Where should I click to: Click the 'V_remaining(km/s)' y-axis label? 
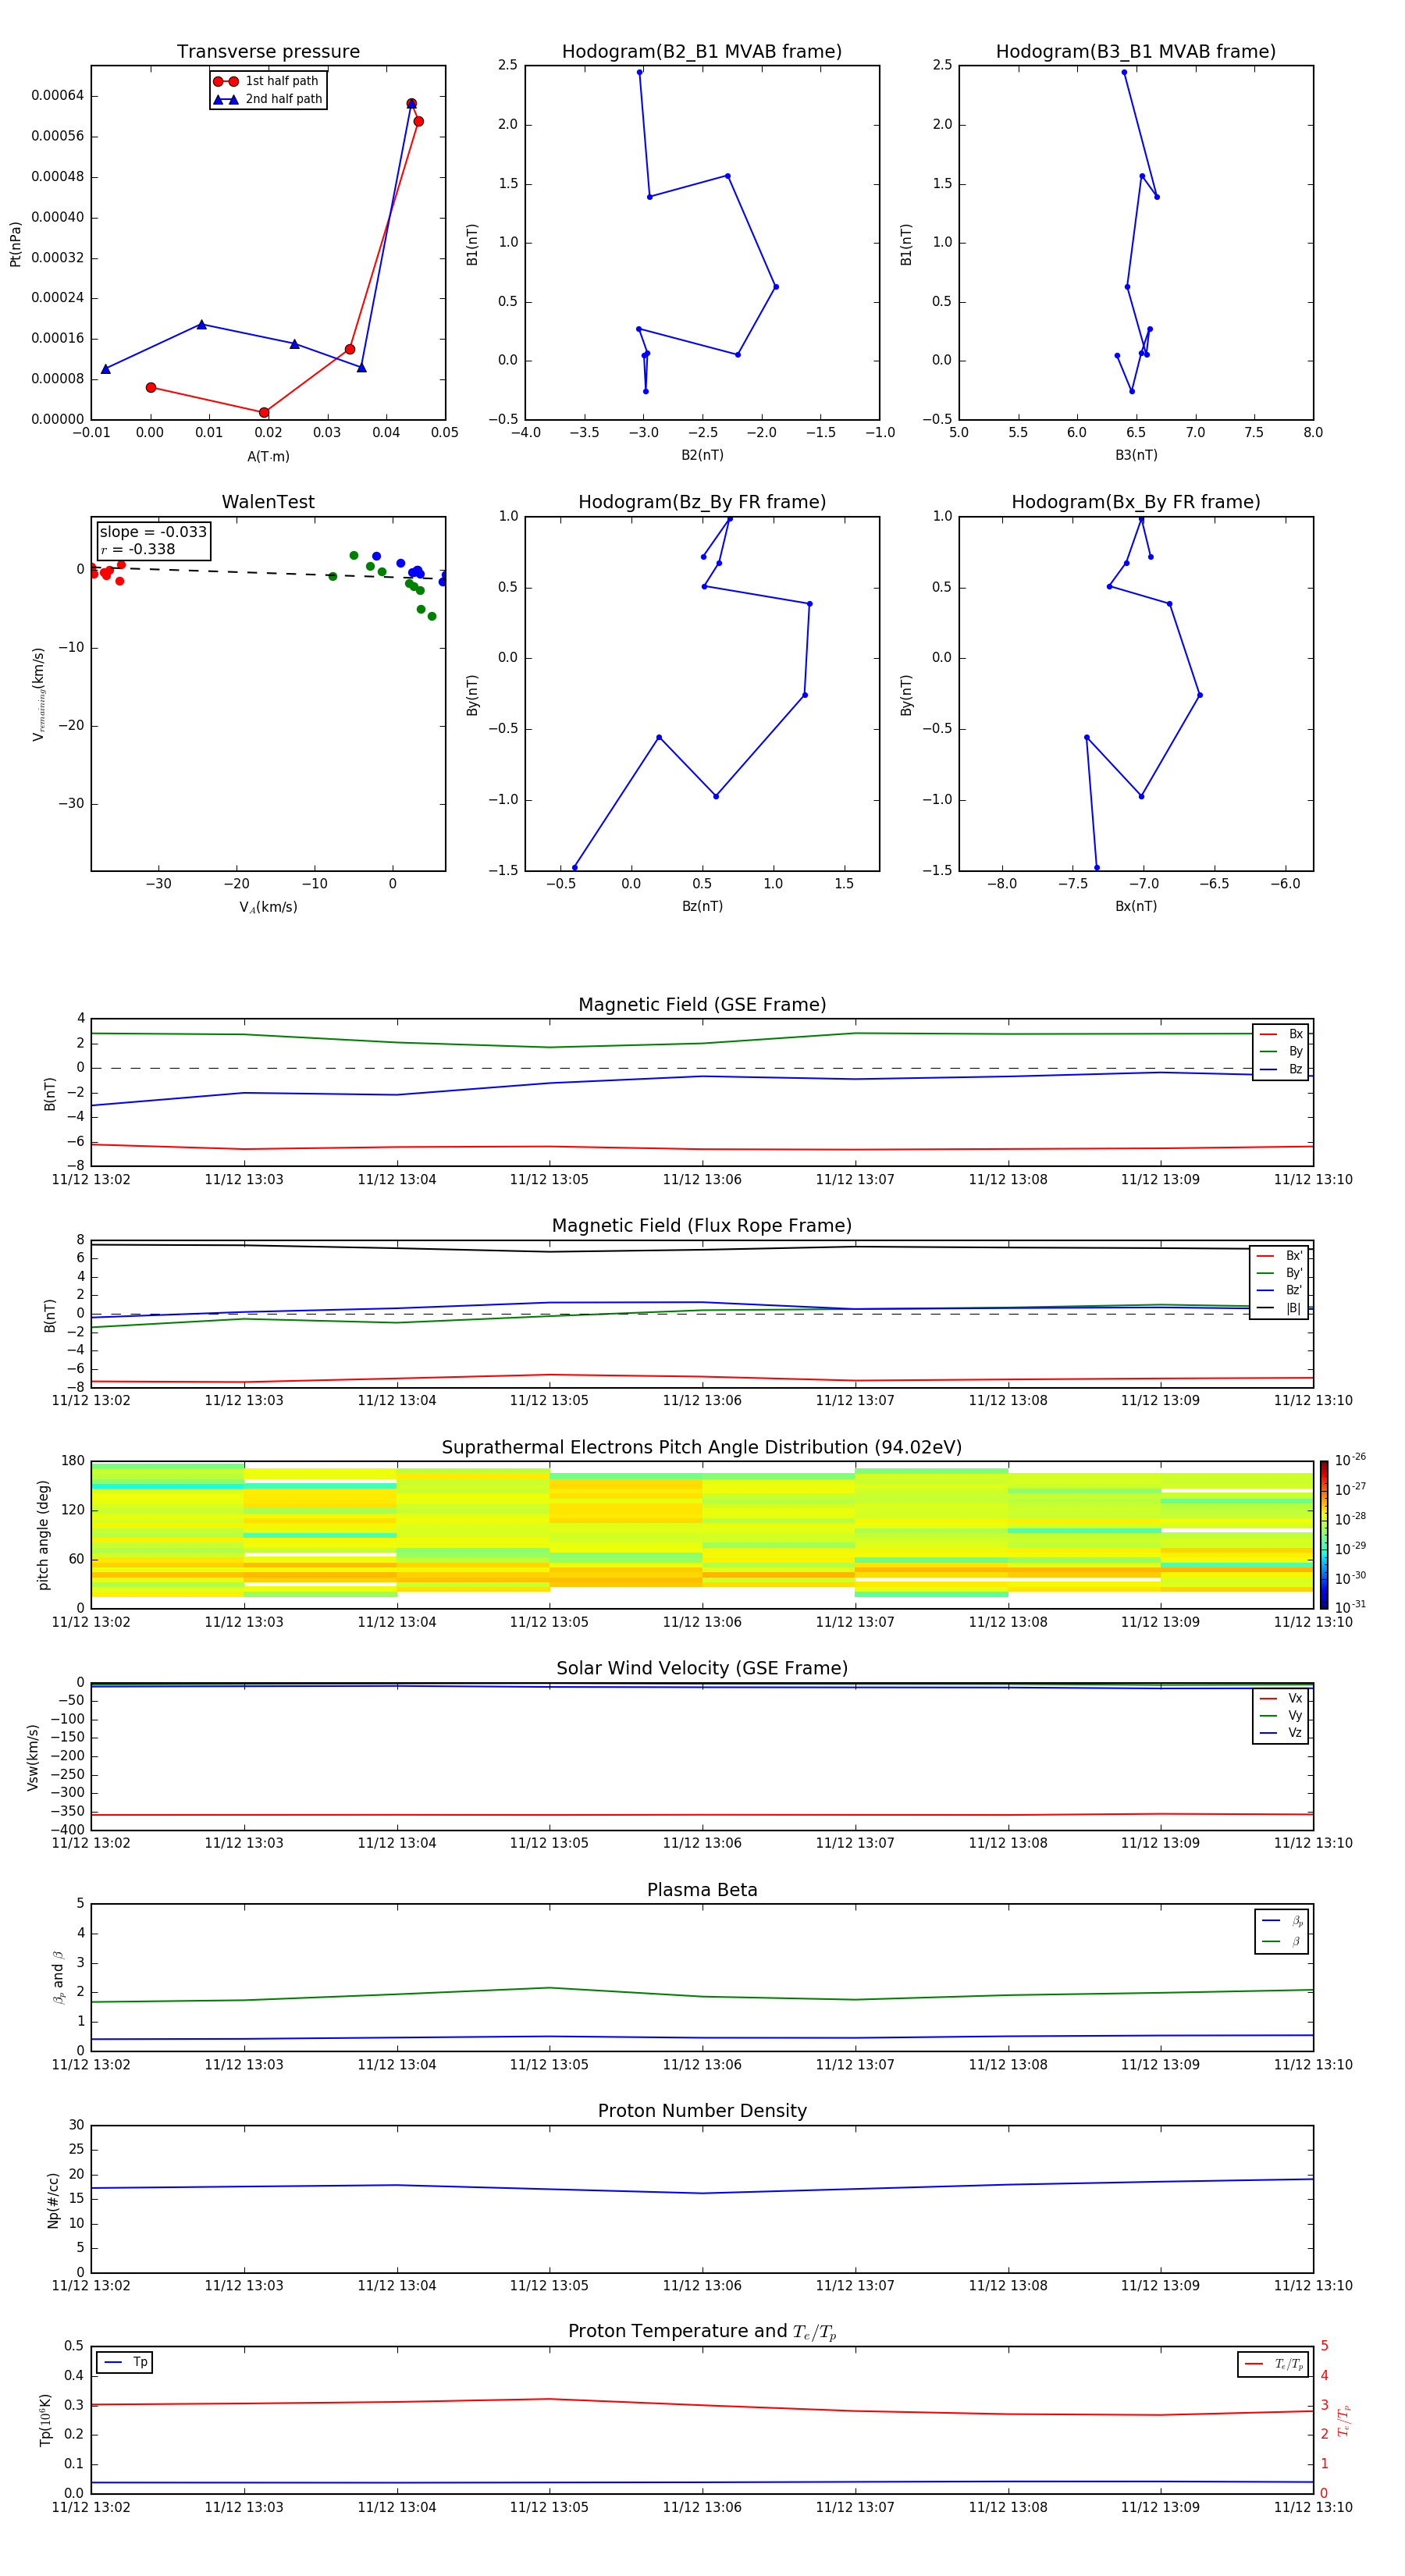click(x=38, y=694)
